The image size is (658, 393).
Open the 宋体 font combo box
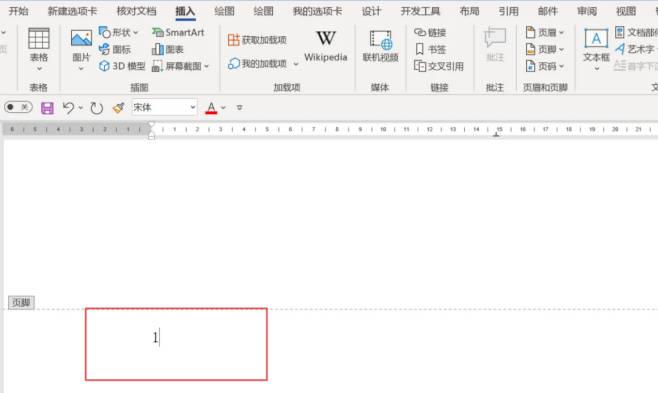coord(164,107)
